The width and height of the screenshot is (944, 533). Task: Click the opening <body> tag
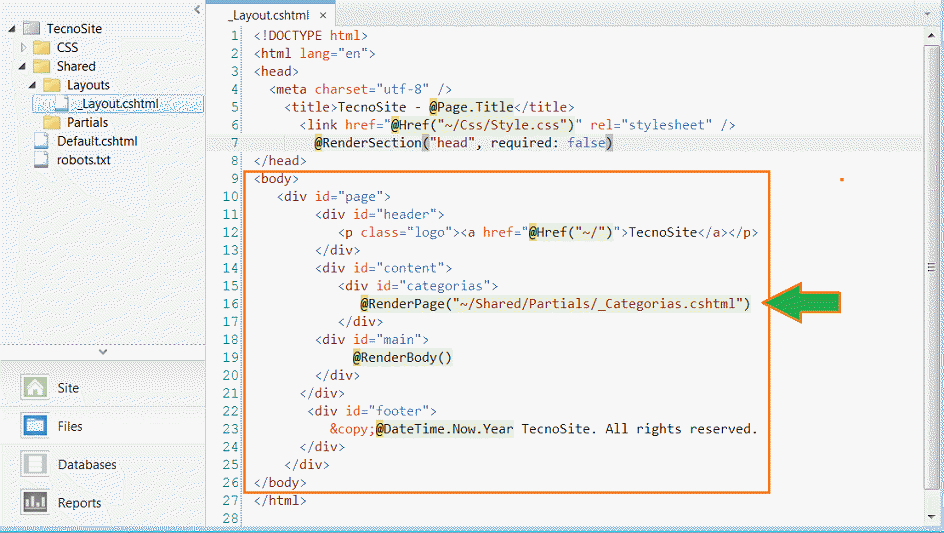(276, 178)
